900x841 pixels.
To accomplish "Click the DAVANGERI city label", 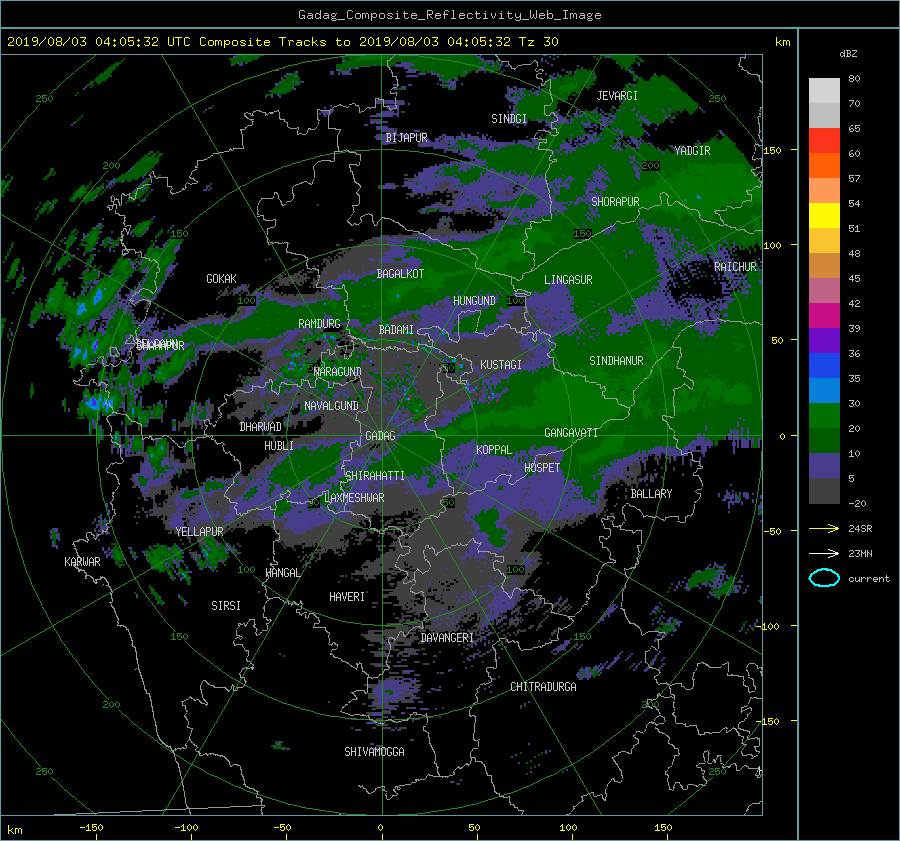I will click(x=447, y=638).
